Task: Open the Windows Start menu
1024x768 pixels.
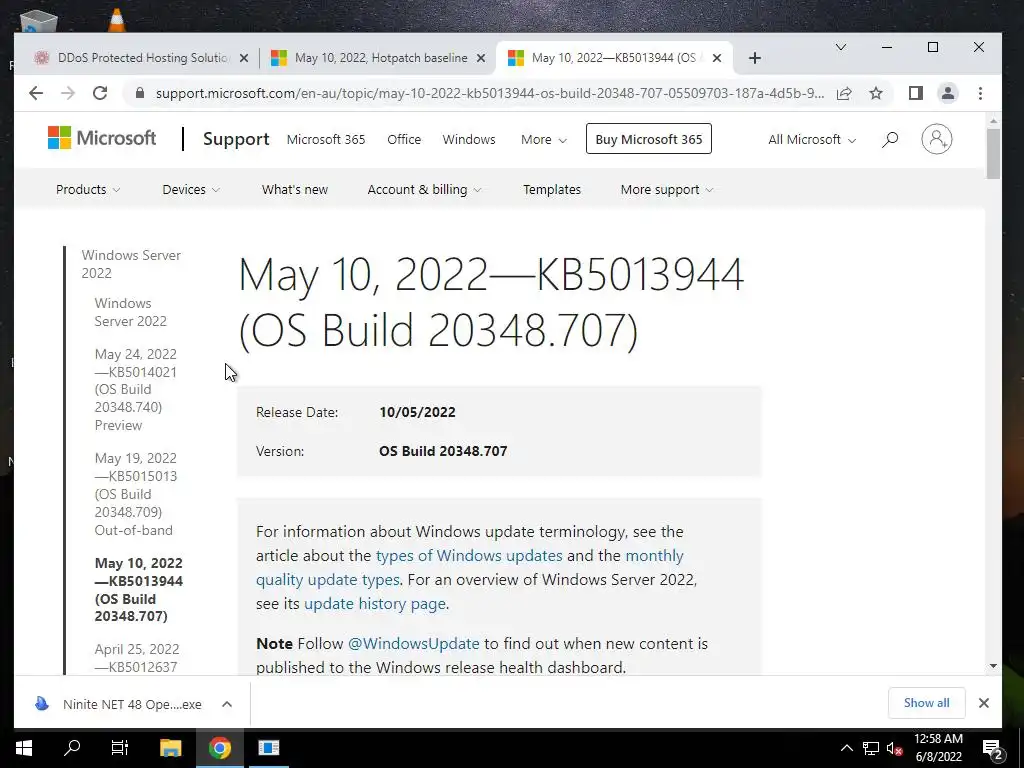Action: coord(24,748)
